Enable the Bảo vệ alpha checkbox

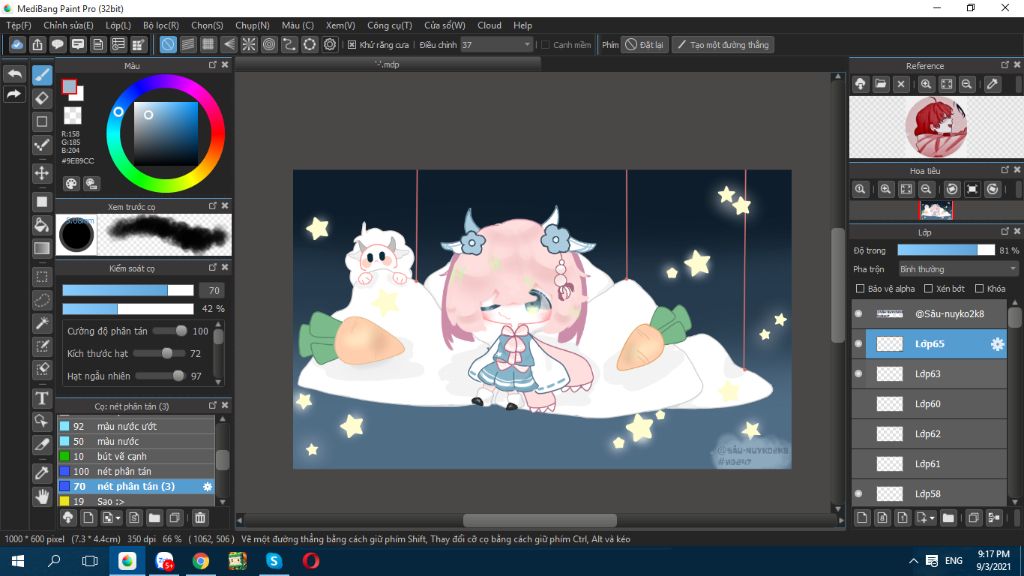pyautogui.click(x=860, y=289)
